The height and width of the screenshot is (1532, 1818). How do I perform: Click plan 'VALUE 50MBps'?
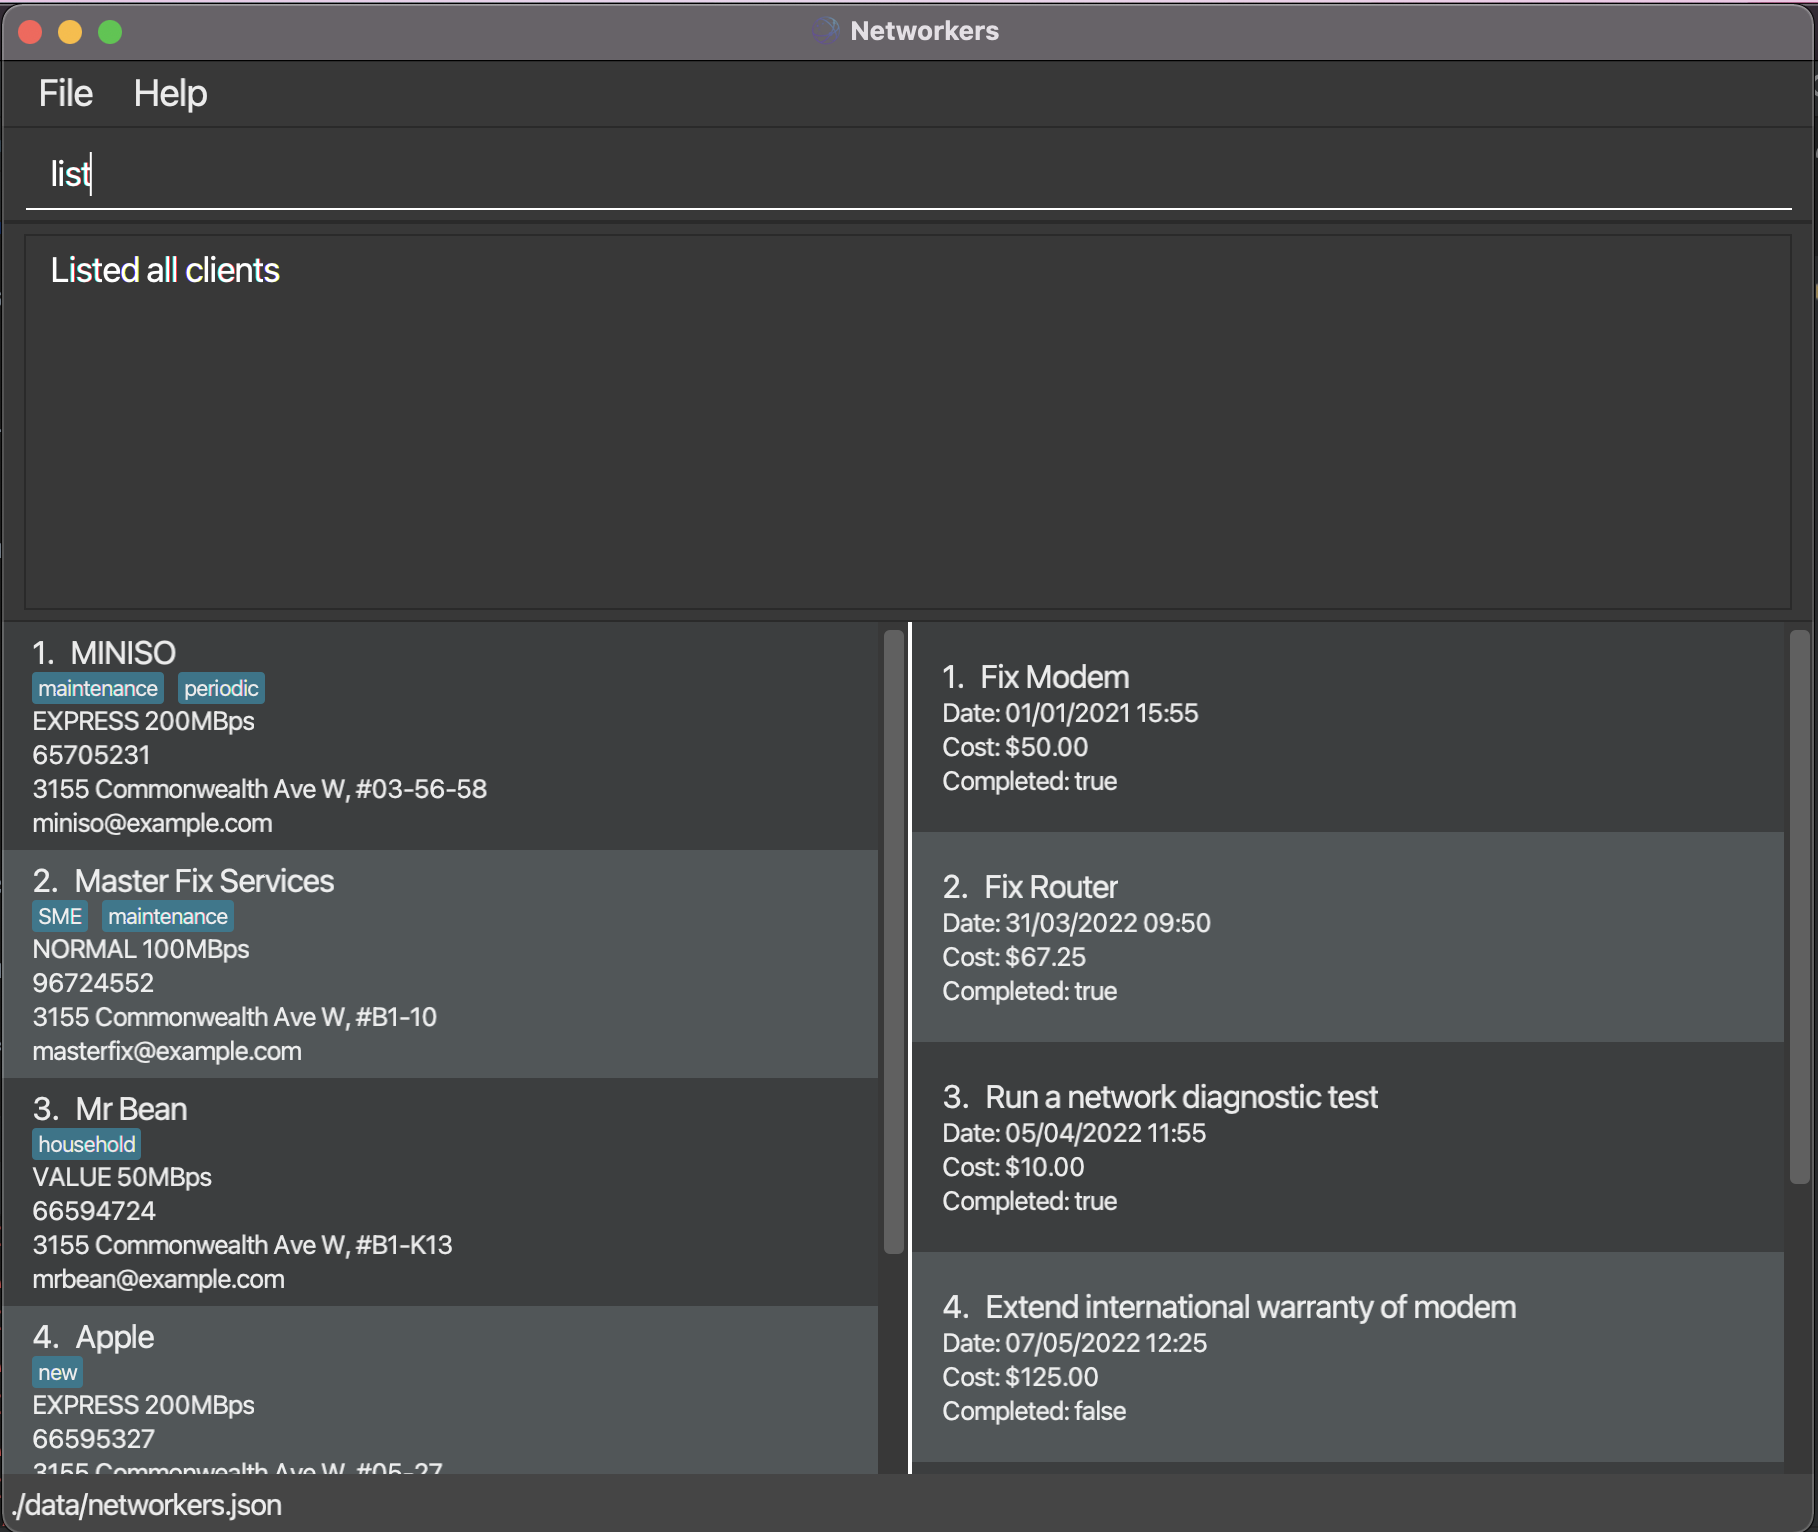pos(122,1177)
